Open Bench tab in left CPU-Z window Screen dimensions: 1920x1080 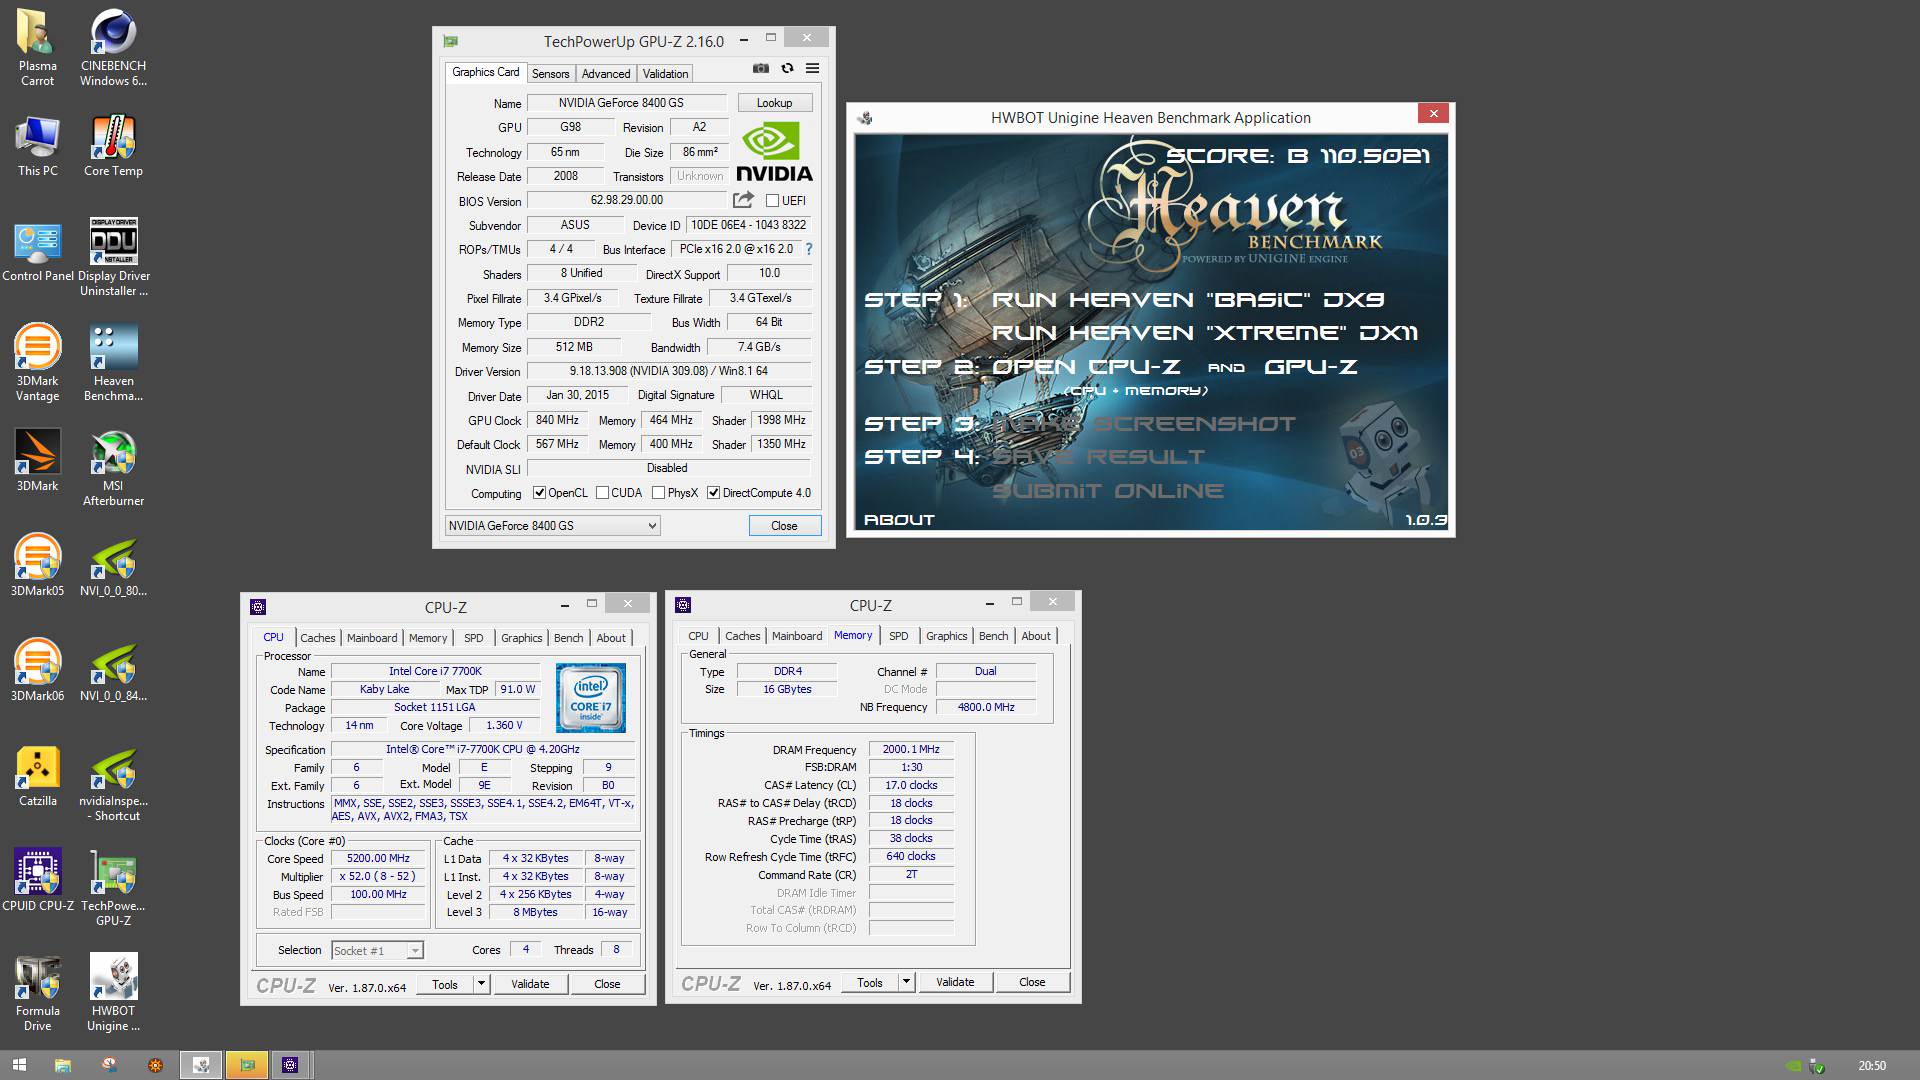point(568,638)
